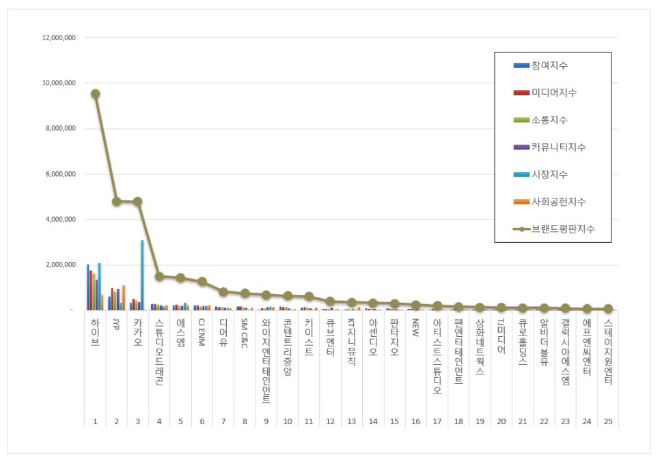Select the line marker above JYP

click(x=116, y=201)
